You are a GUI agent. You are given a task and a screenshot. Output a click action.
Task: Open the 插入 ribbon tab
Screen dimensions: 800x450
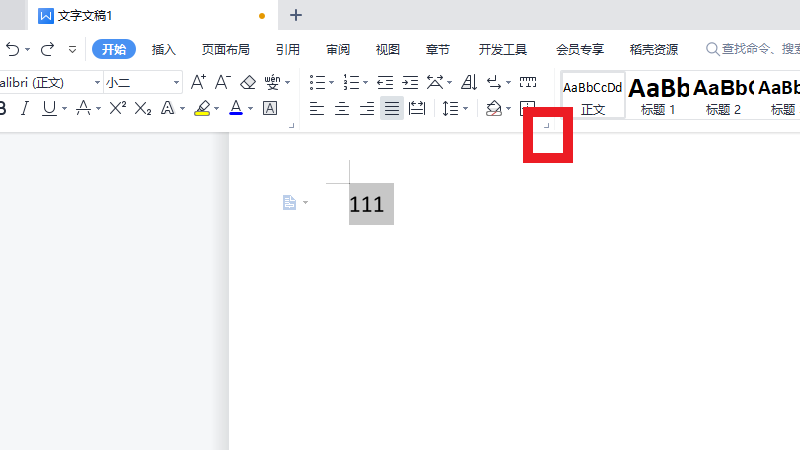[163, 49]
